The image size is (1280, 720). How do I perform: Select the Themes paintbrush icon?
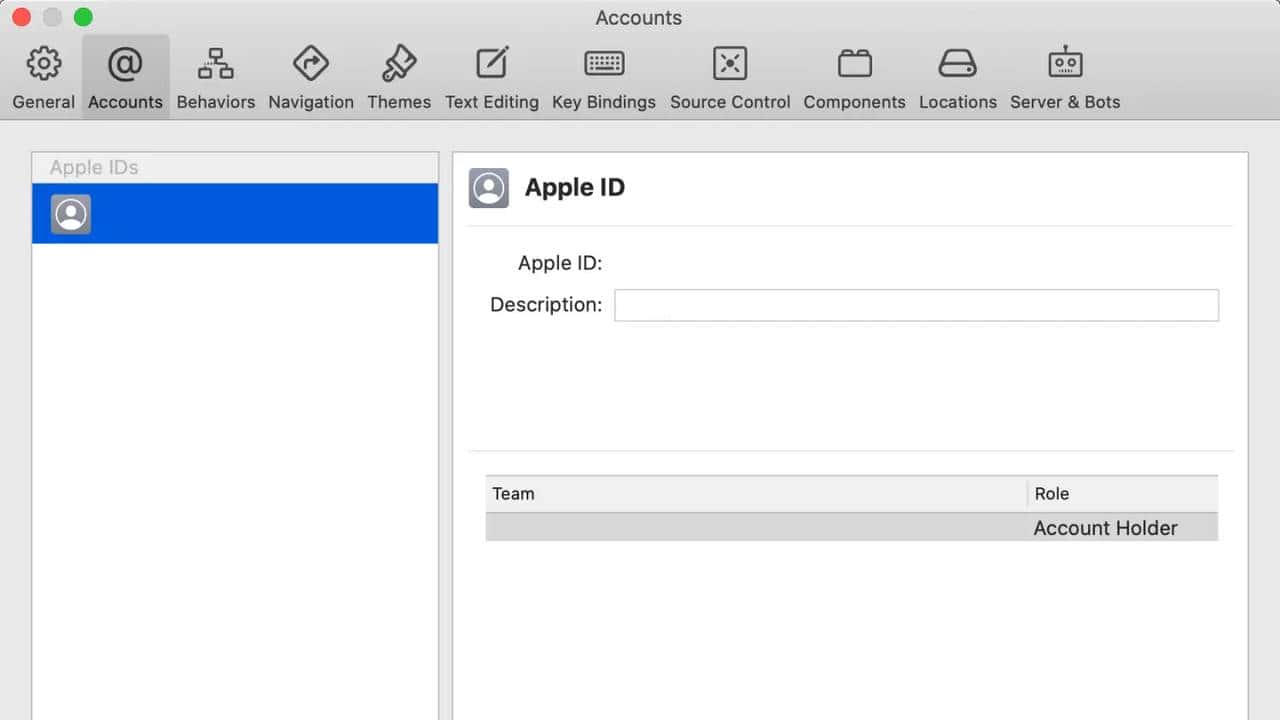coord(399,62)
